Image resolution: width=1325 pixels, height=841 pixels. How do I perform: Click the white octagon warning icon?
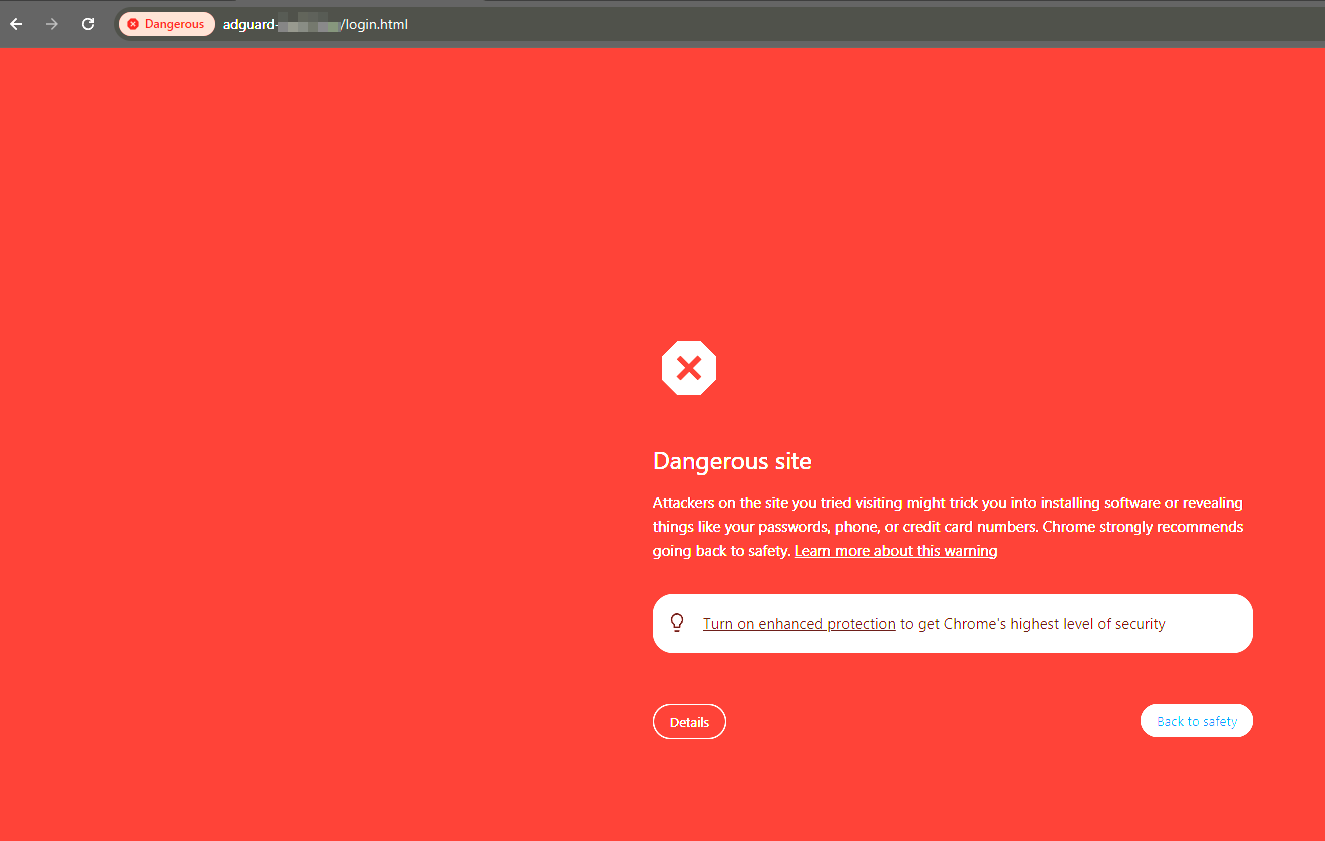pyautogui.click(x=689, y=368)
